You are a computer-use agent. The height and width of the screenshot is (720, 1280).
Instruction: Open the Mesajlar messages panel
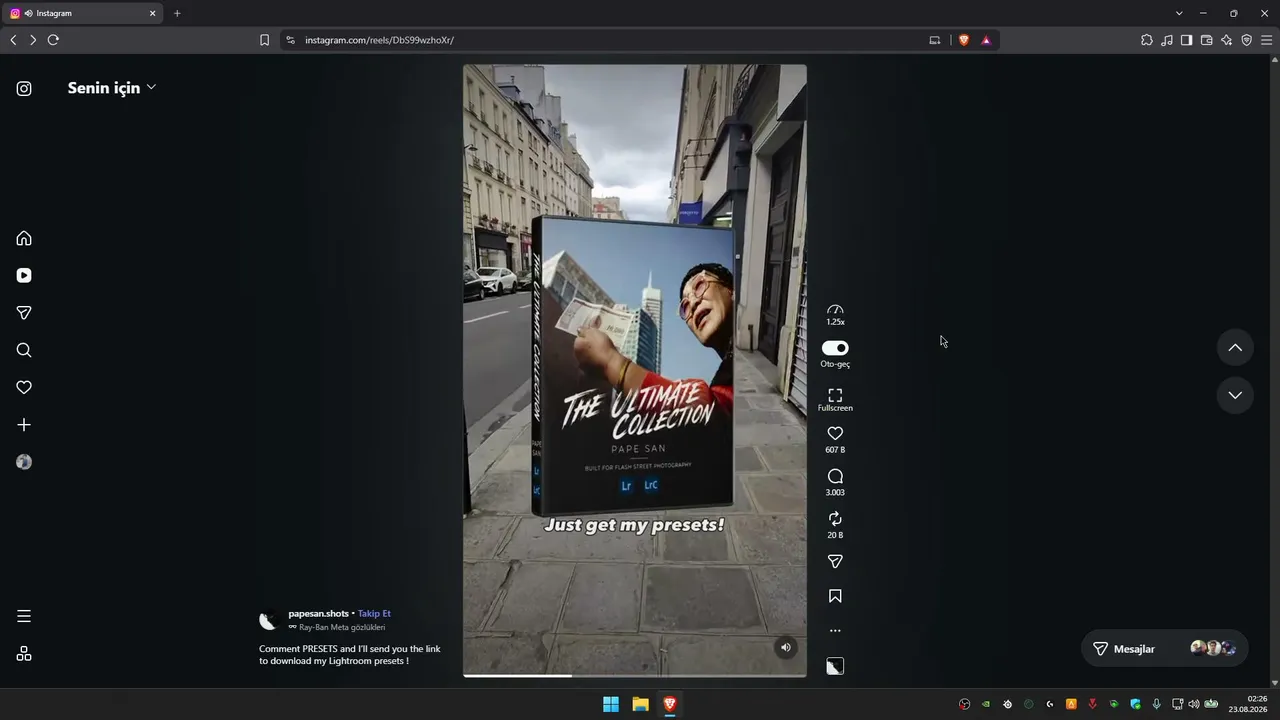1165,649
